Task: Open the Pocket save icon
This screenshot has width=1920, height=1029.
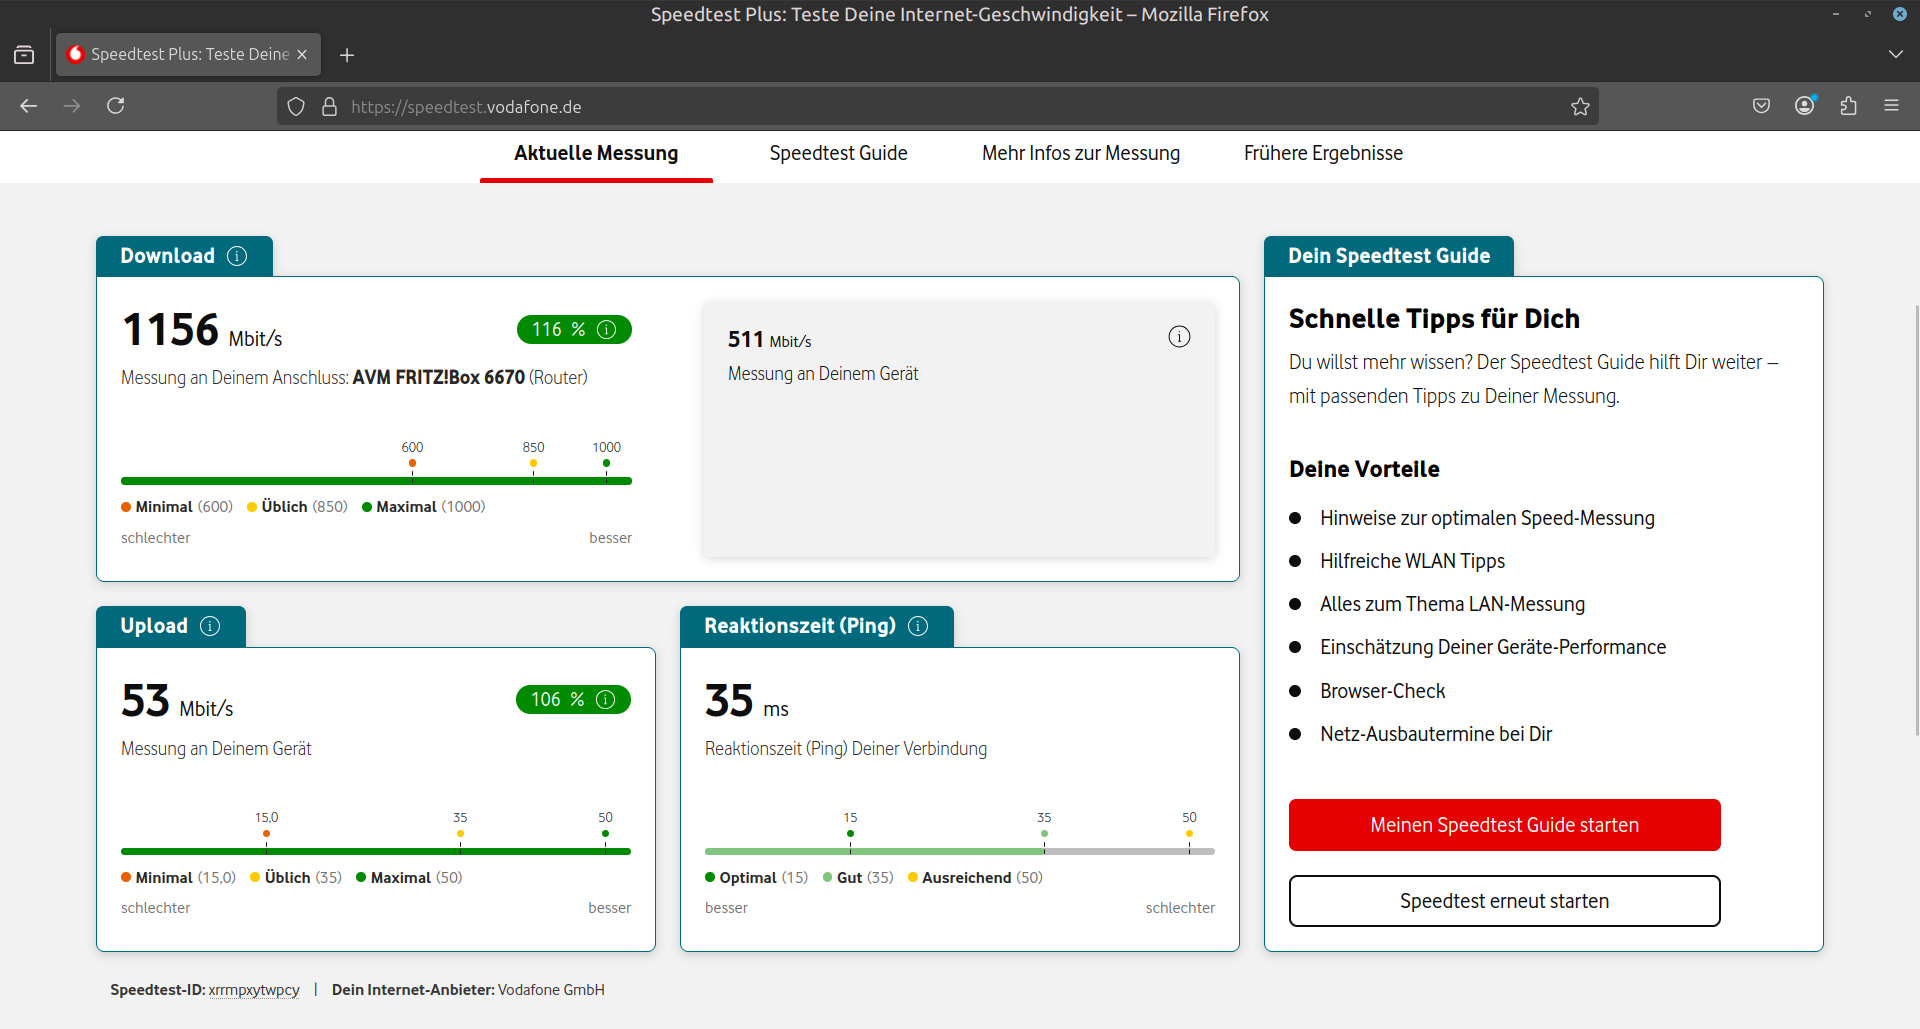Action: (x=1762, y=106)
